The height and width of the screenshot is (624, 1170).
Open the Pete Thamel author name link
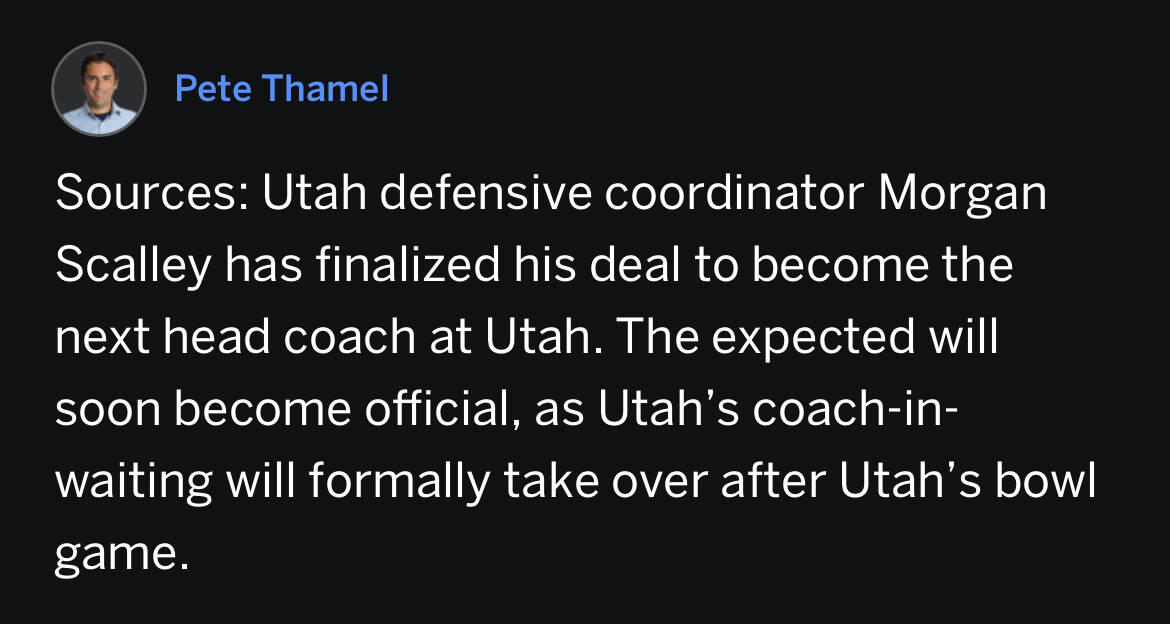[281, 89]
